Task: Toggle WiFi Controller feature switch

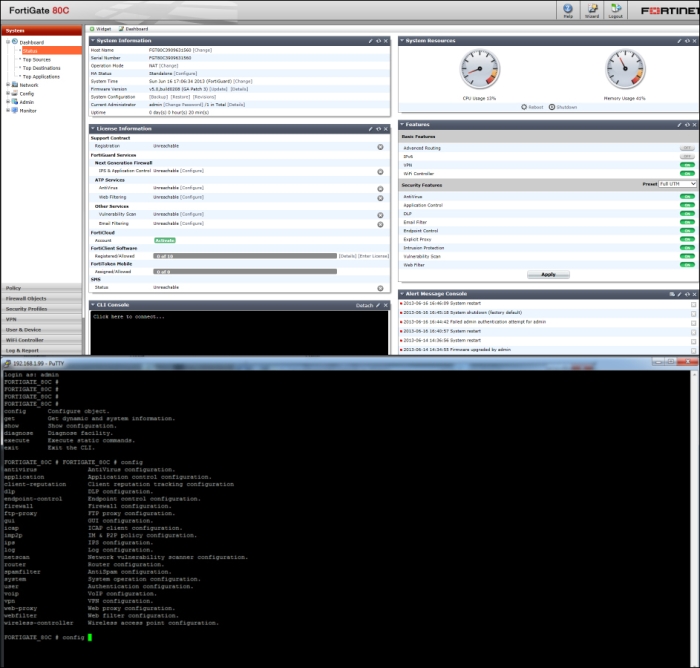Action: tap(687, 173)
